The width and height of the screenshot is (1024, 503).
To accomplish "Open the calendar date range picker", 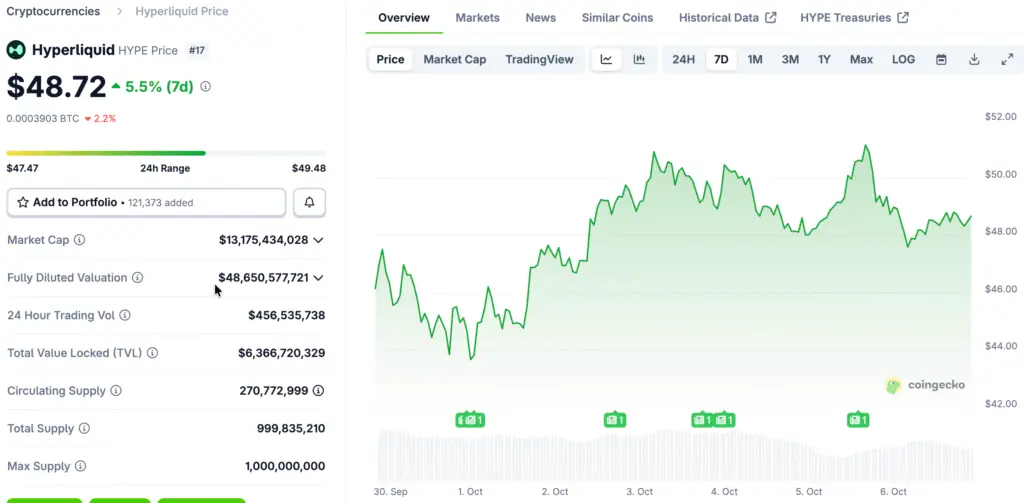I will 941,60.
